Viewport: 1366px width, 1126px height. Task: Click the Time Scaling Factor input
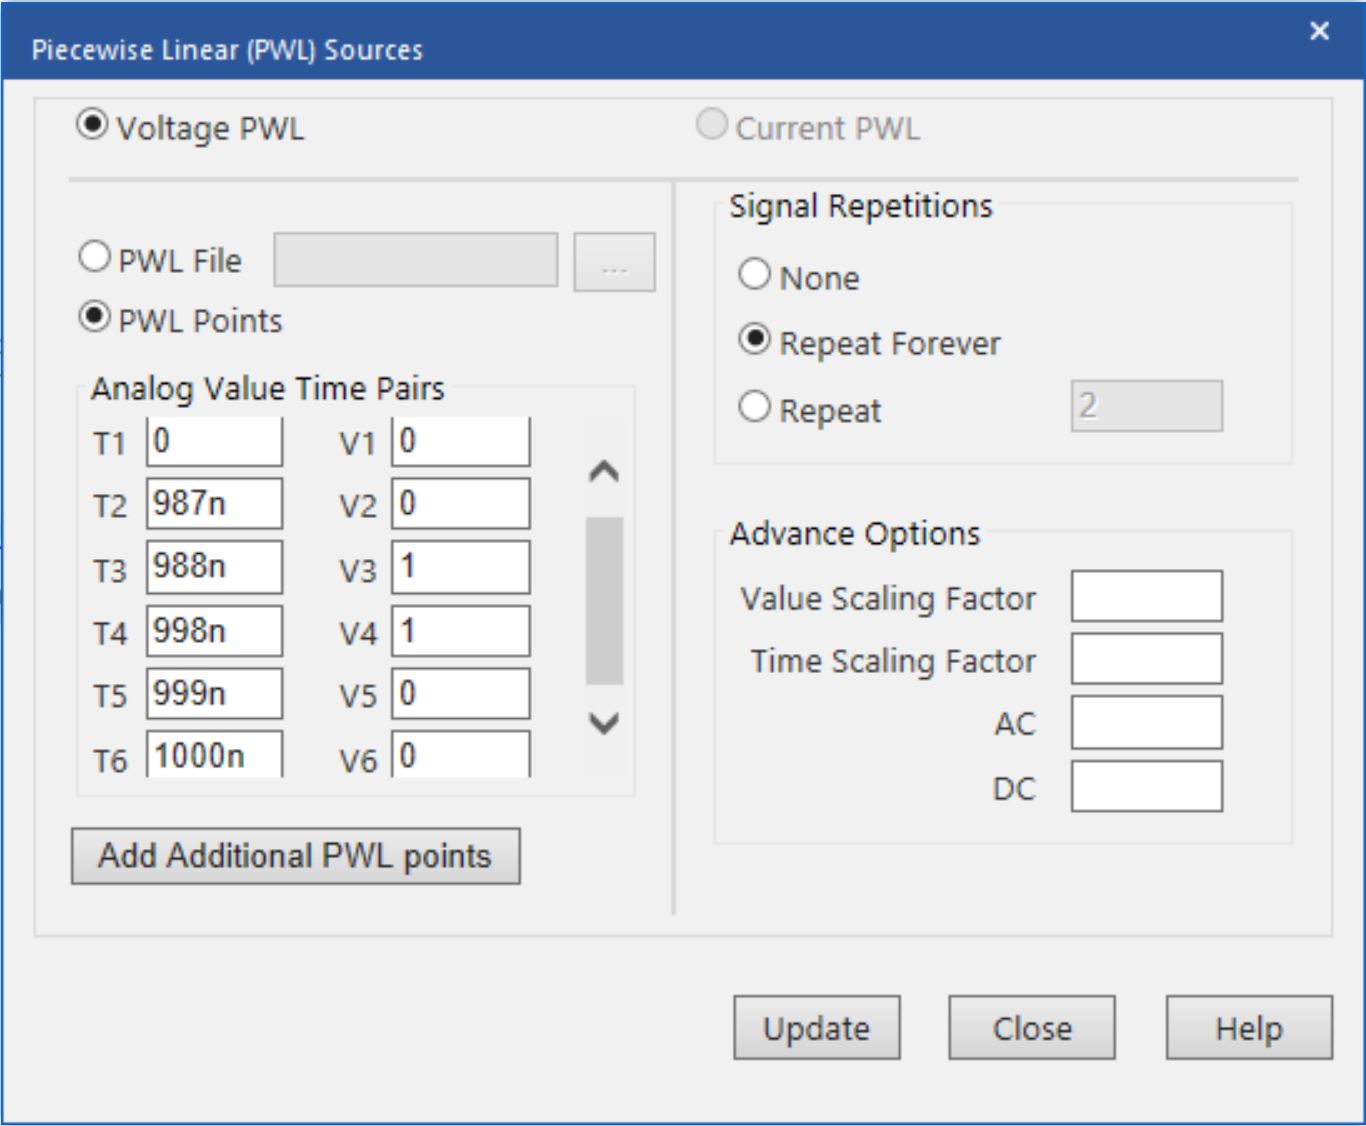pyautogui.click(x=1146, y=660)
